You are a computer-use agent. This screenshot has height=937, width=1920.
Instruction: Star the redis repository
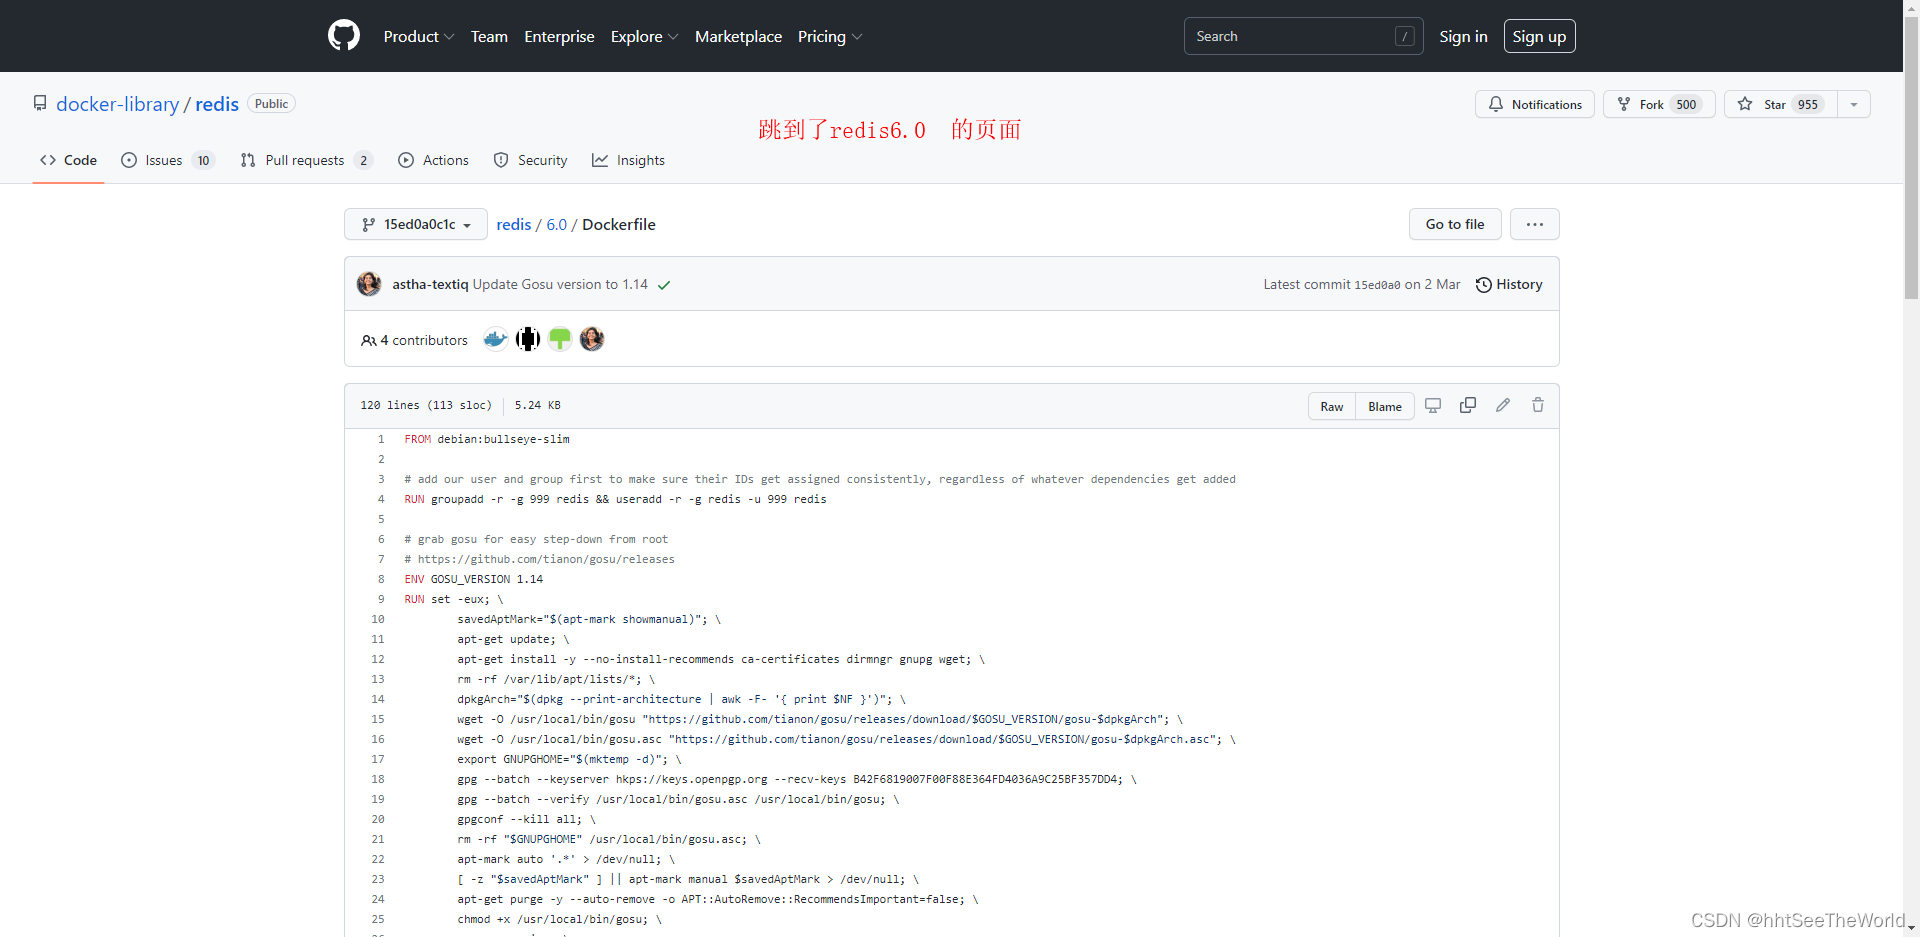(x=1779, y=104)
